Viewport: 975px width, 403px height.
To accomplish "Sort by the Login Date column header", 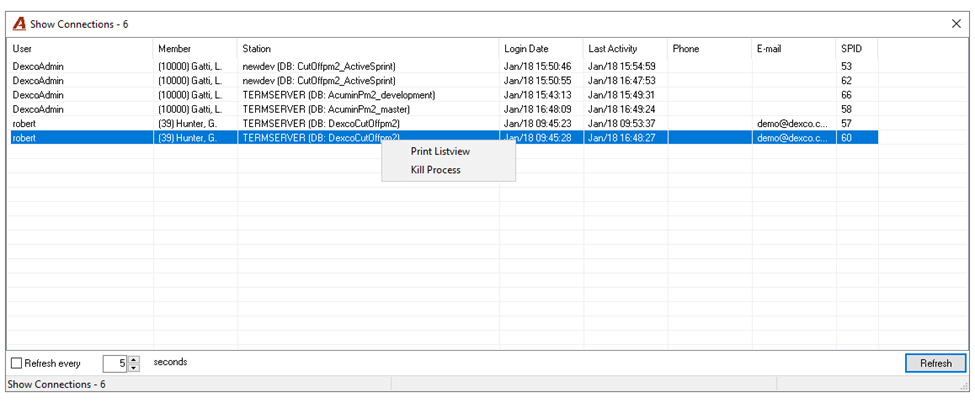I will (541, 49).
